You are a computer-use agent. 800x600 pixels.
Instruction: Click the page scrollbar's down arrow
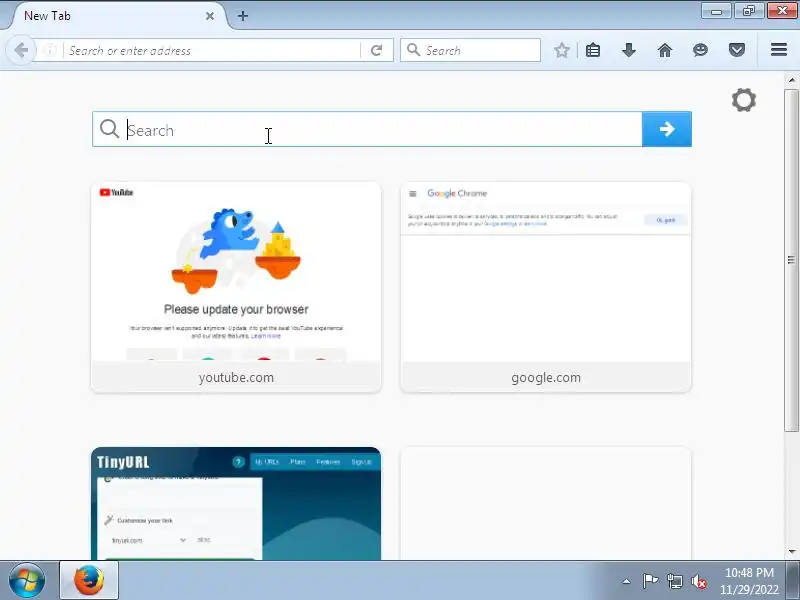coord(792,552)
